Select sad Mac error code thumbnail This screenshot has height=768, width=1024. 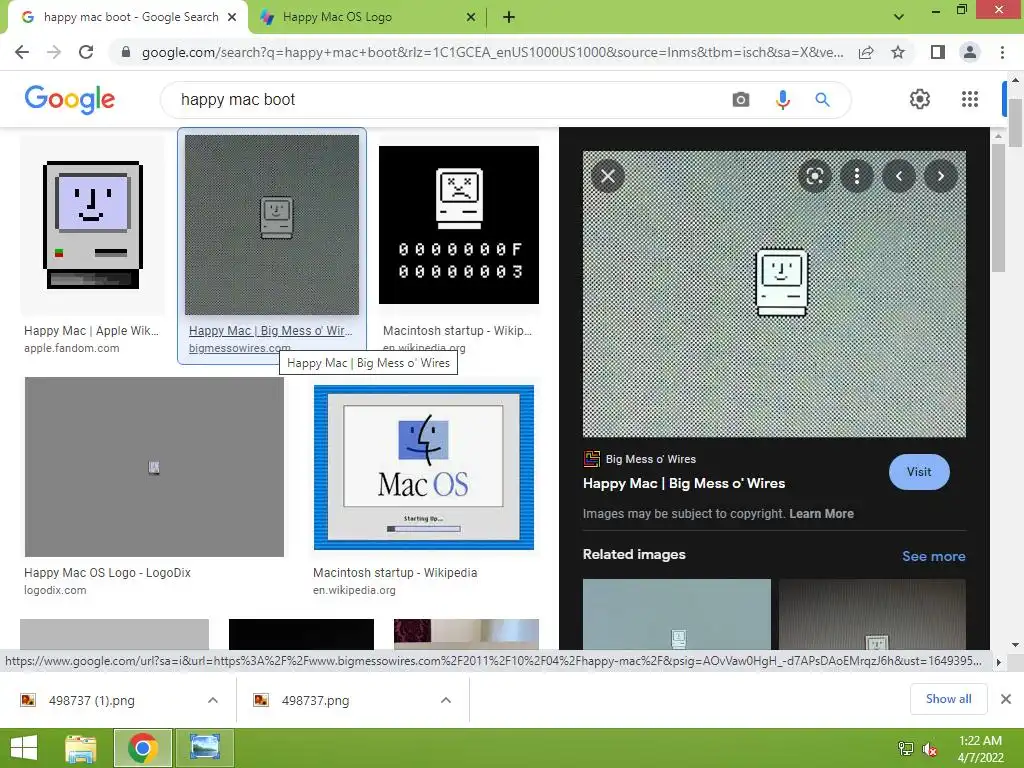[x=459, y=225]
